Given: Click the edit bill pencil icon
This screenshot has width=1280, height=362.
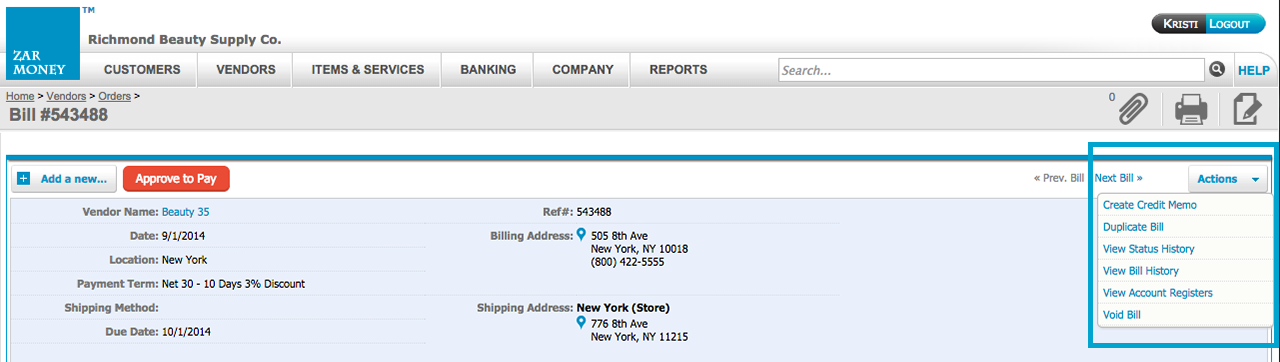Looking at the screenshot, I should pyautogui.click(x=1246, y=108).
